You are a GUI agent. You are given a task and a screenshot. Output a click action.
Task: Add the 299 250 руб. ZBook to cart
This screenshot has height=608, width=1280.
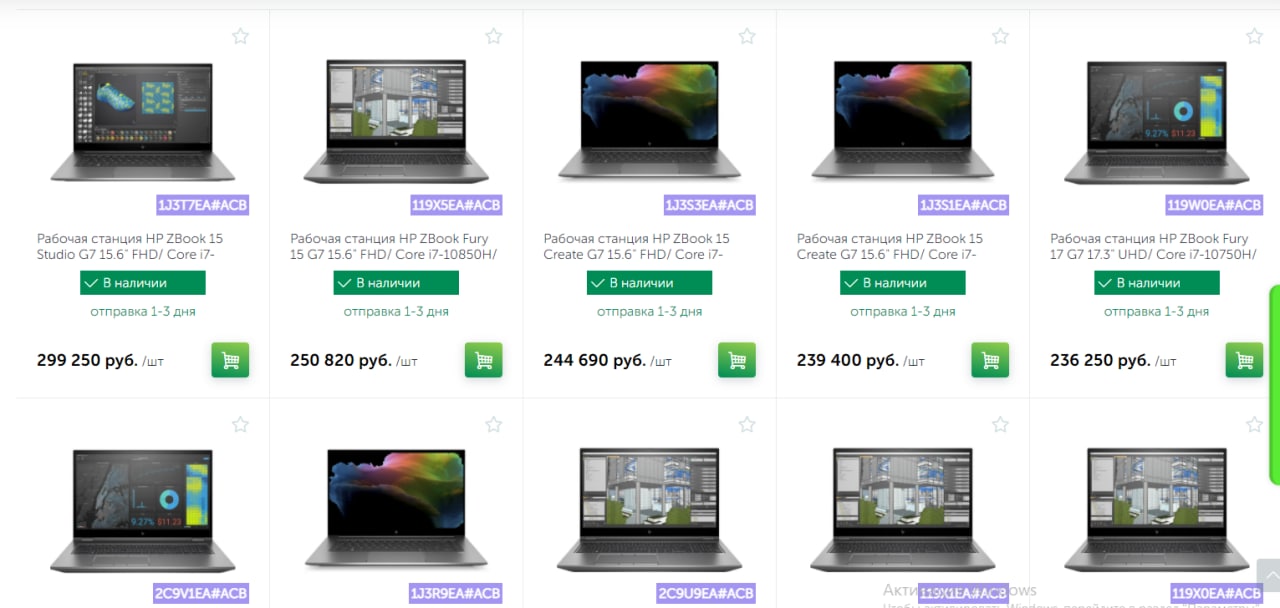(x=230, y=360)
